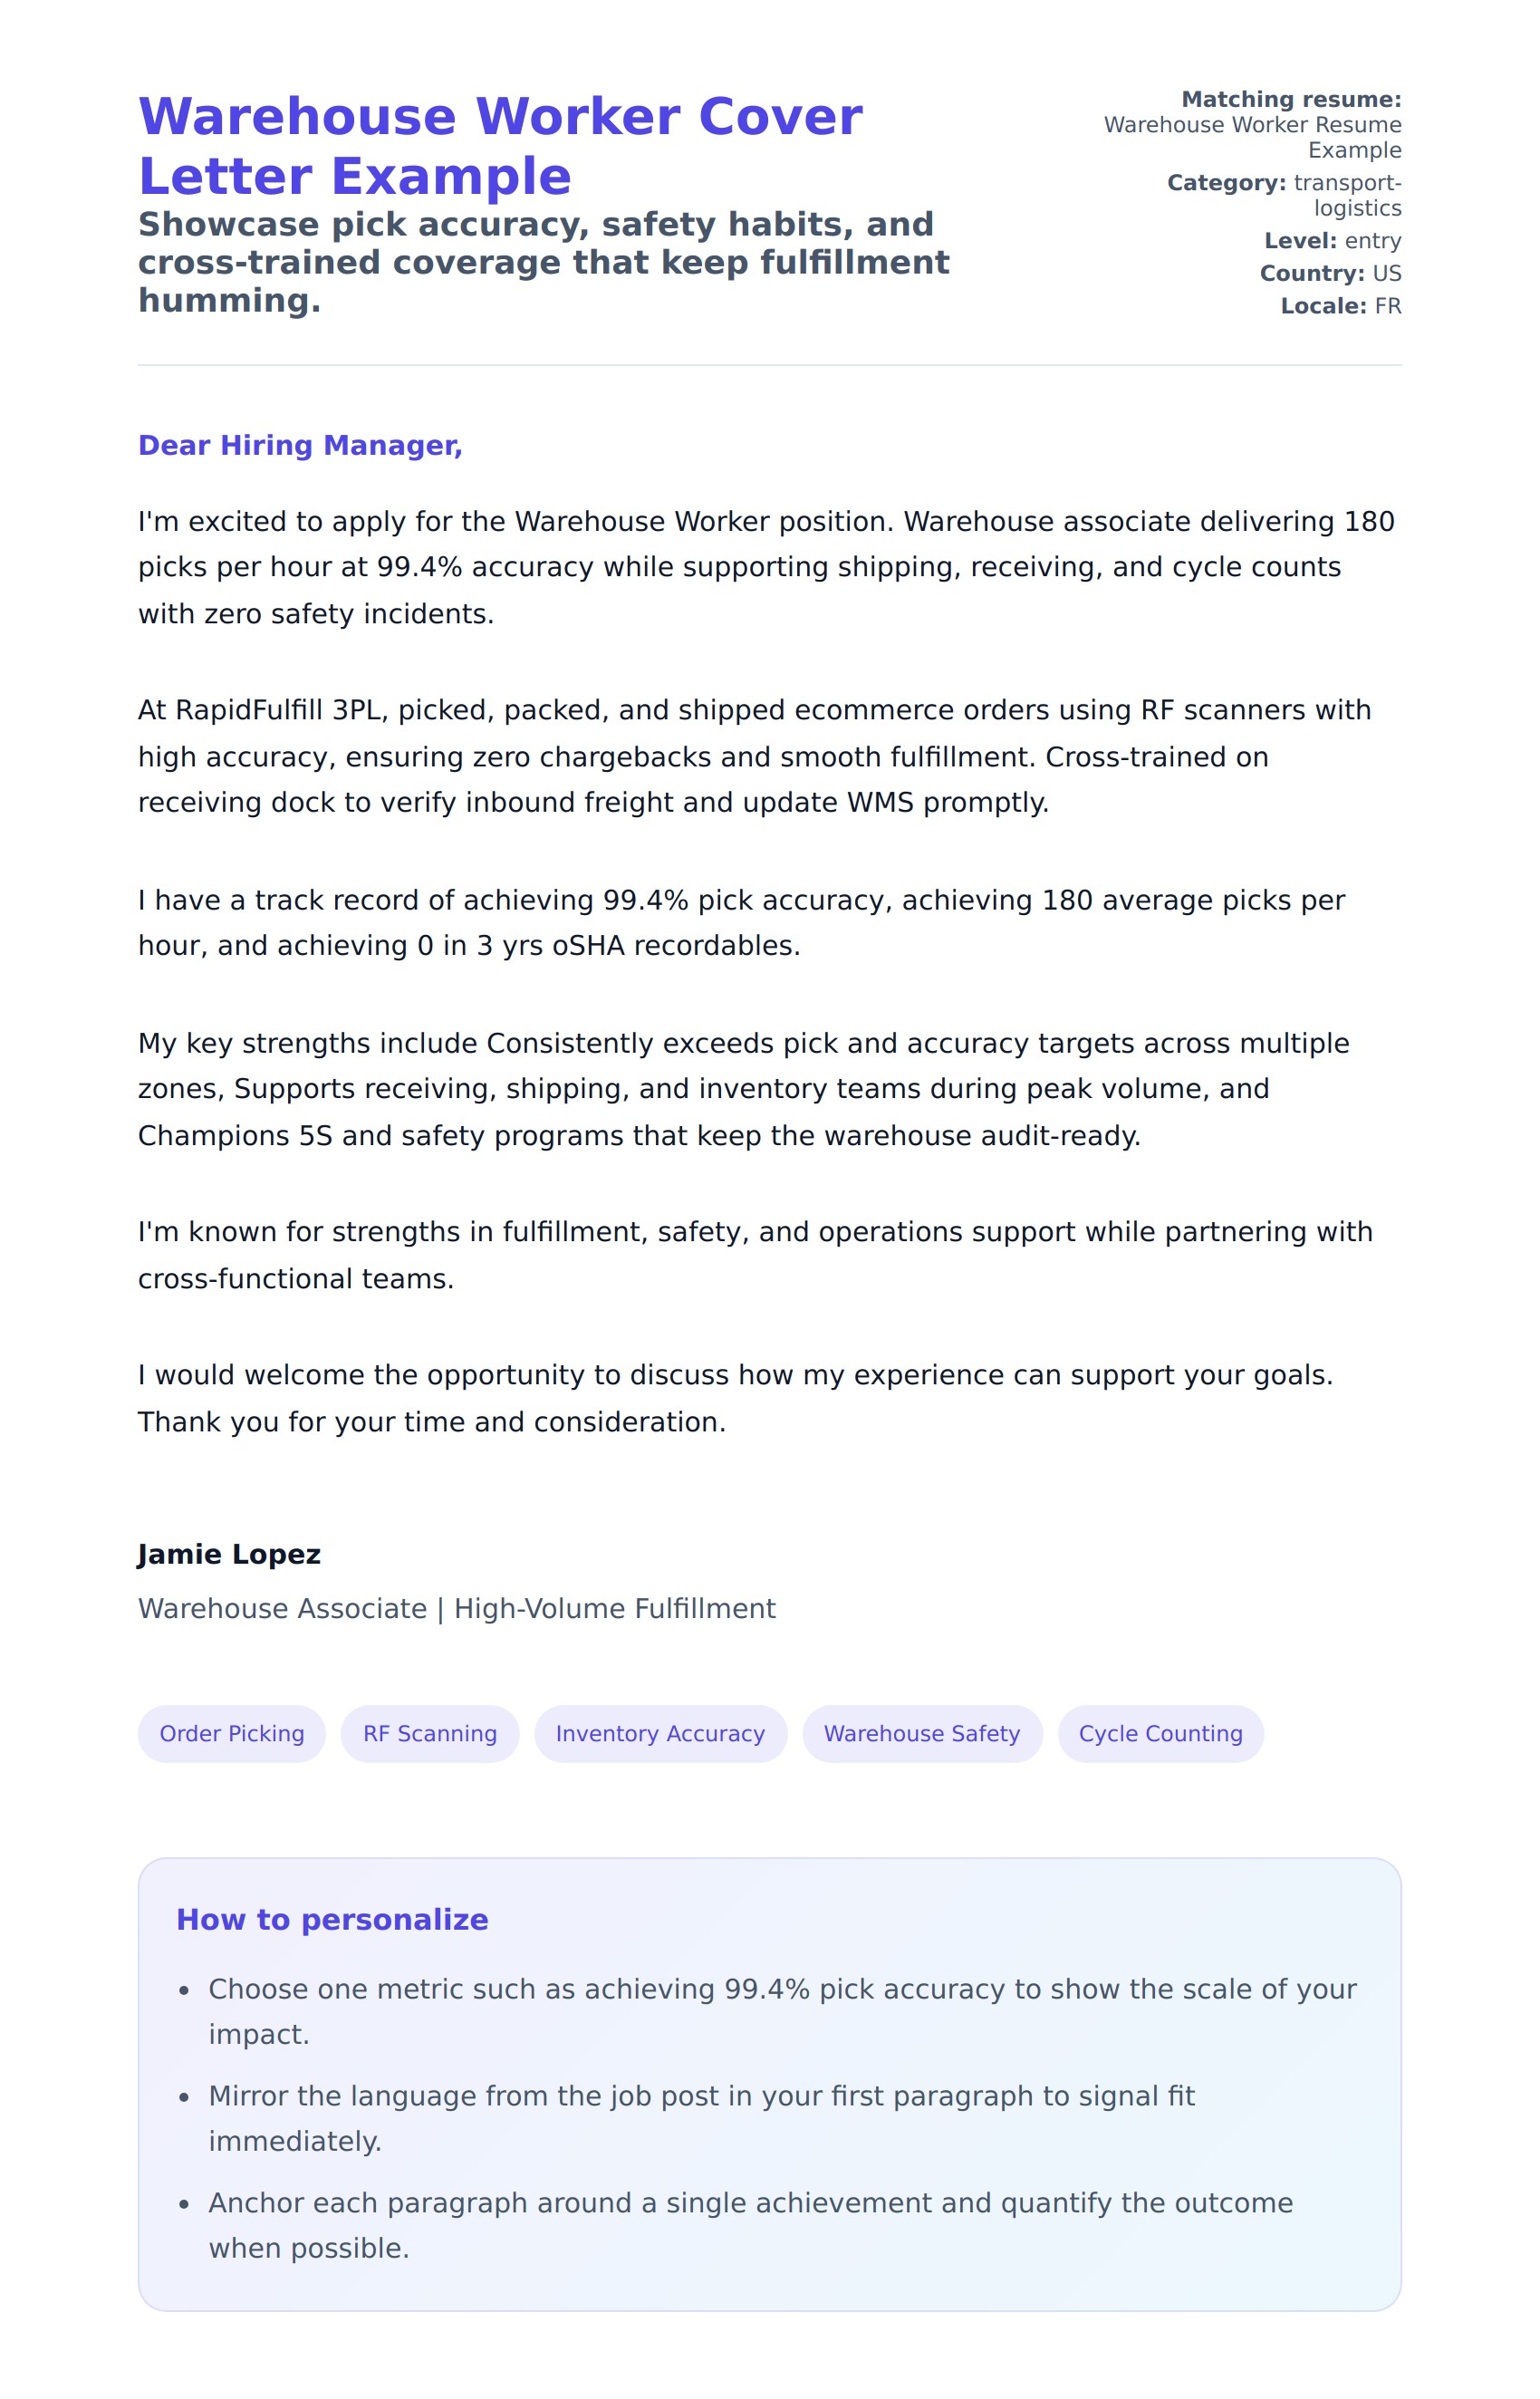Click the paragraph starting My key strengths
Screen dimensions: 1540x2399
(700, 1089)
